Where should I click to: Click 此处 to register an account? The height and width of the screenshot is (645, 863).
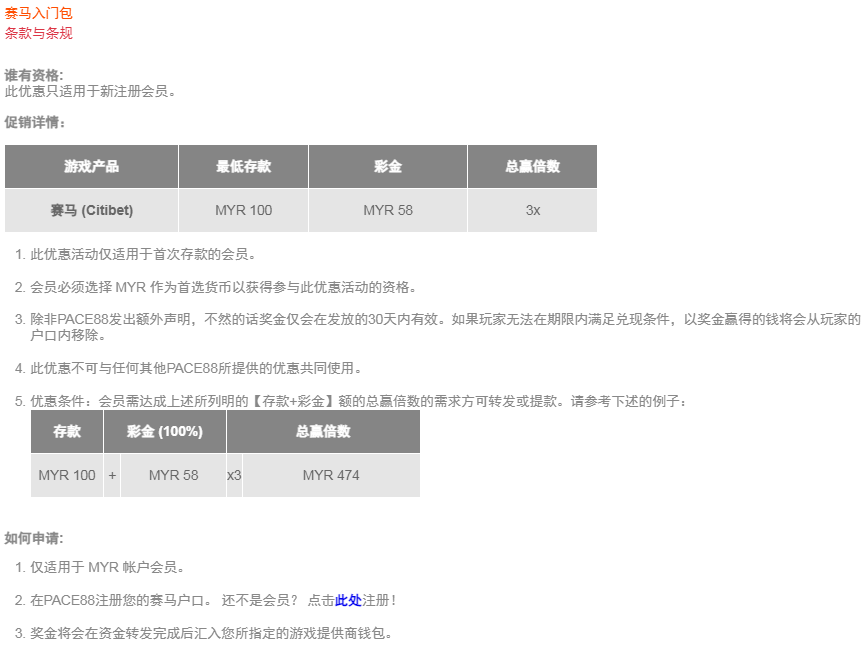pos(347,599)
